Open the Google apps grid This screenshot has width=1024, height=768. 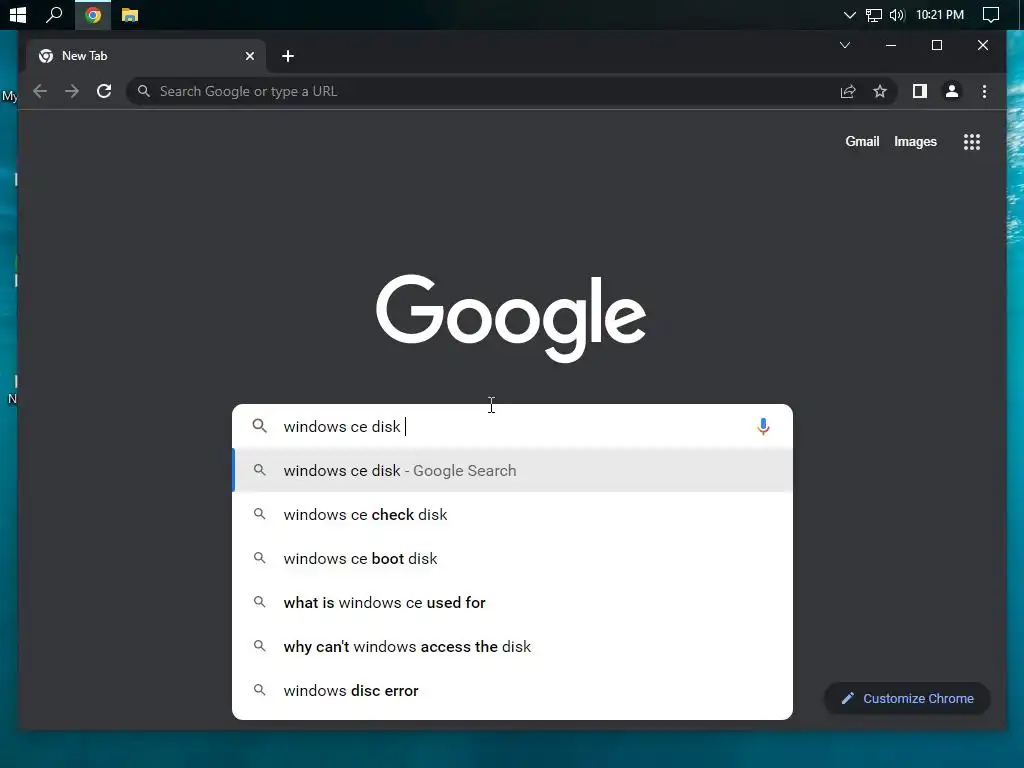click(972, 142)
